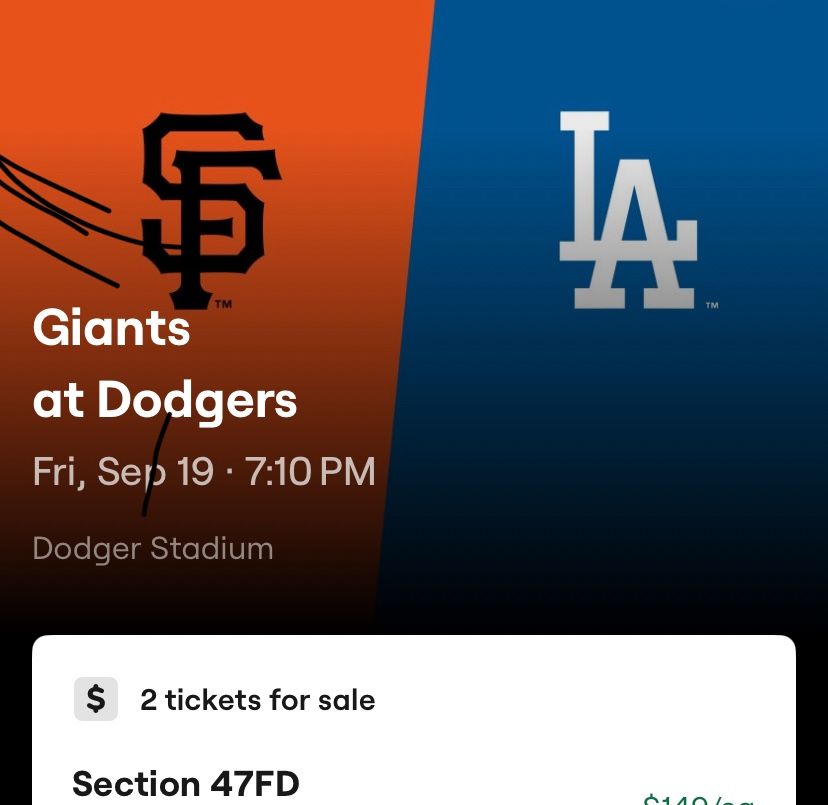Click the trademark symbol beside the Dodgers logo
The image size is (828, 805).
tap(712, 305)
